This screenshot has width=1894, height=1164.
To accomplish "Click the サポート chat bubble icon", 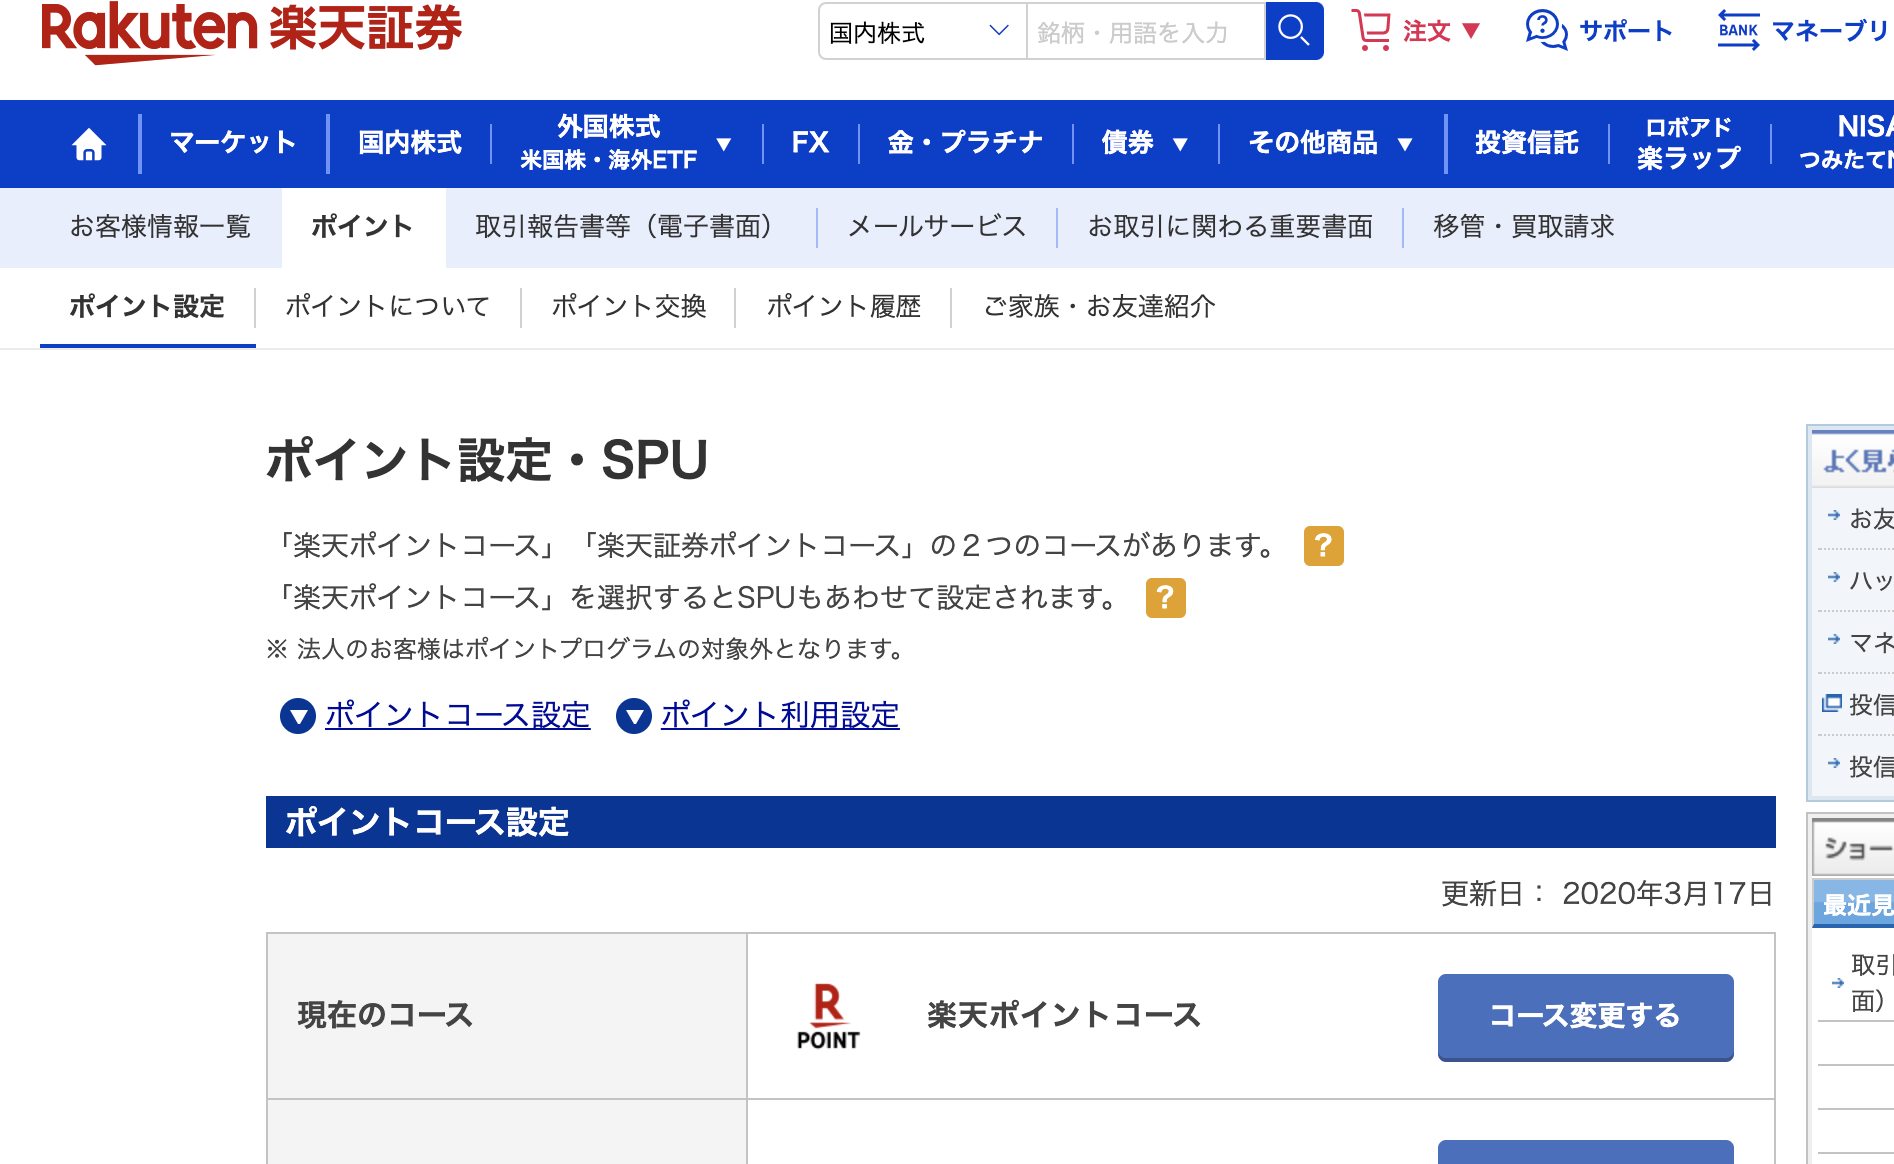I will pos(1545,31).
